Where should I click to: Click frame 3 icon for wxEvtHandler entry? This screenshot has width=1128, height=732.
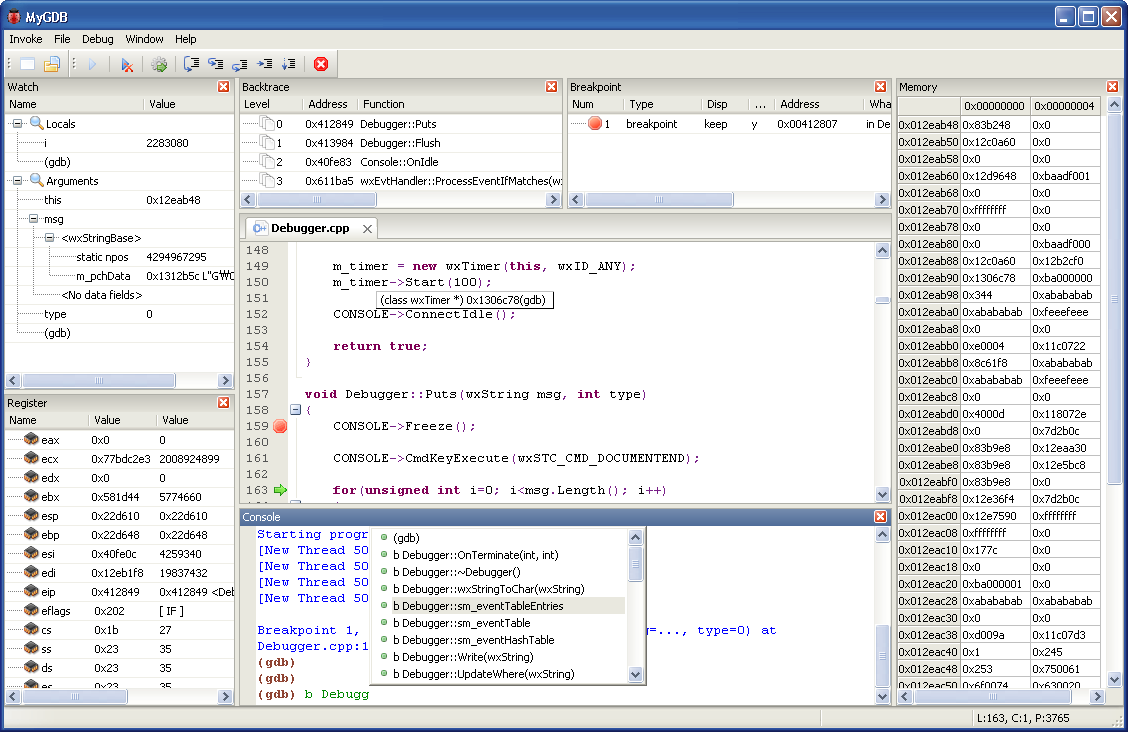click(x=267, y=180)
